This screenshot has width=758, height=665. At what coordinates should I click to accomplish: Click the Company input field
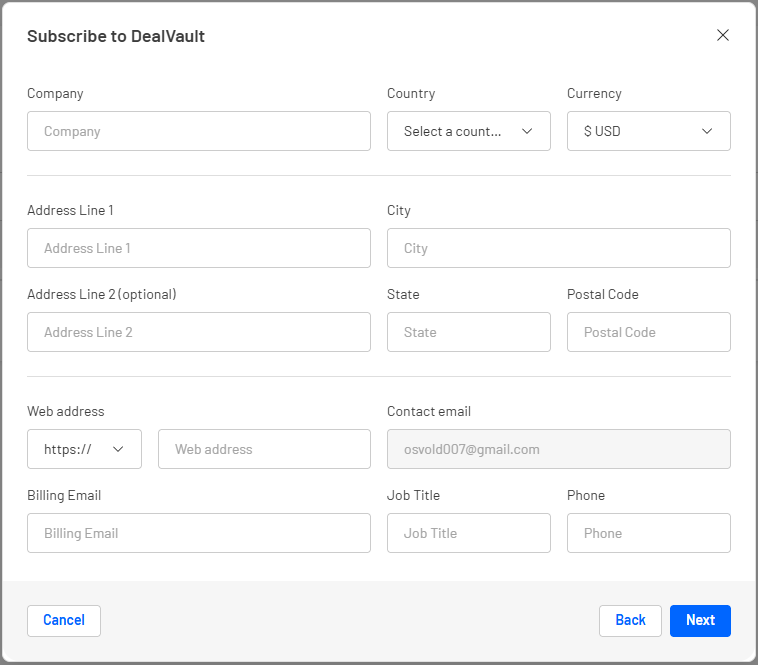pyautogui.click(x=199, y=131)
